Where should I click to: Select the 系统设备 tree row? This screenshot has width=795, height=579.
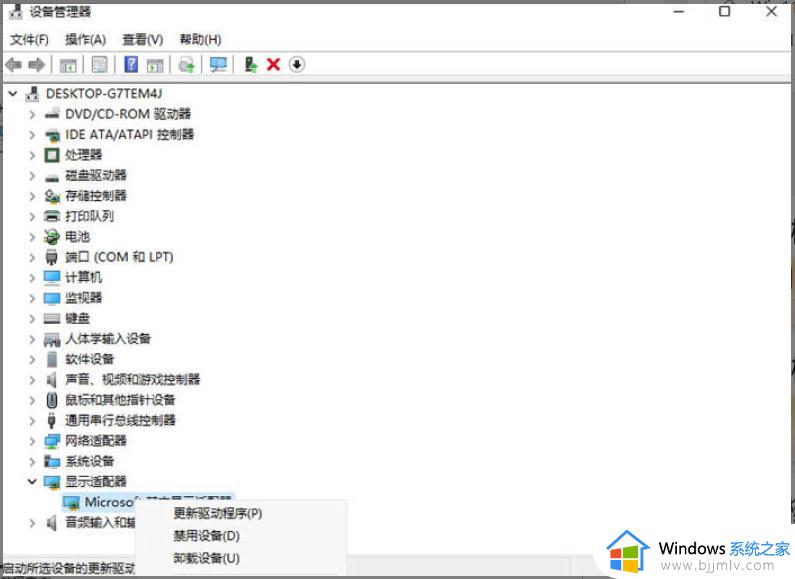pyautogui.click(x=89, y=461)
